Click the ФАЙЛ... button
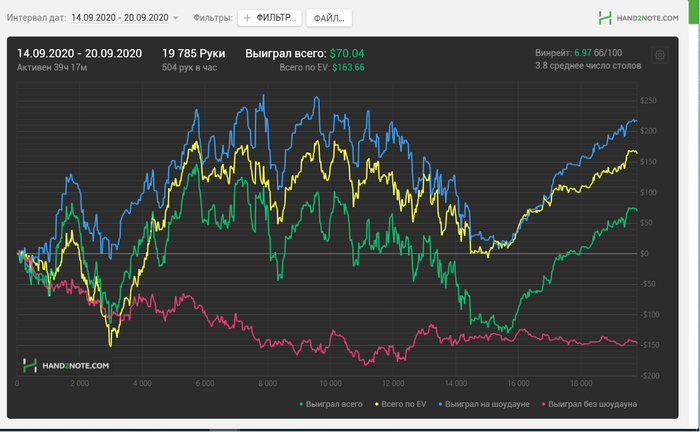This screenshot has width=700, height=432. (x=329, y=18)
